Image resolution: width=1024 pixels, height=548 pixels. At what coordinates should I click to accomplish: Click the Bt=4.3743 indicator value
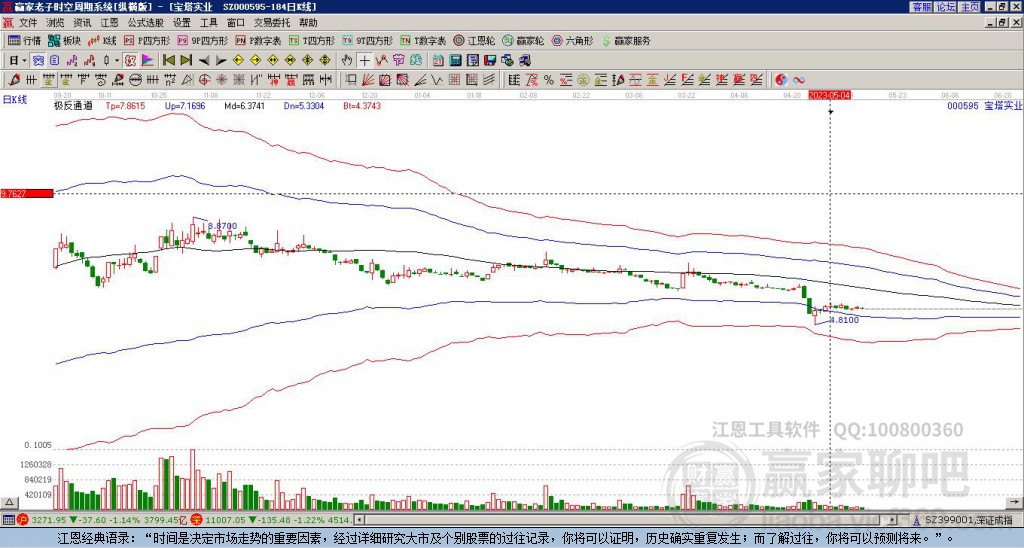(362, 105)
